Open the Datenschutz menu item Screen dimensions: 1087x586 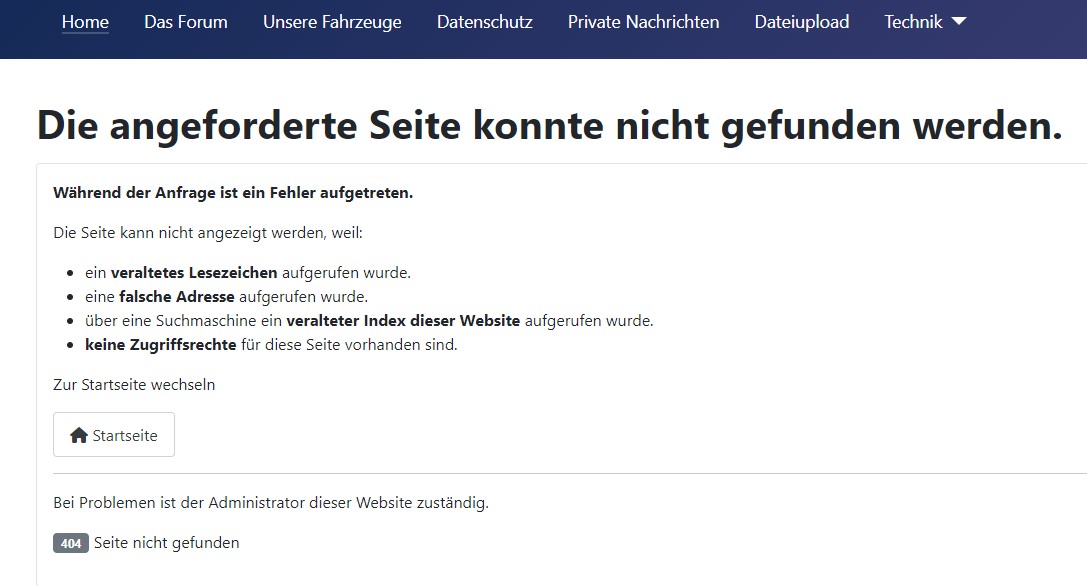(484, 21)
